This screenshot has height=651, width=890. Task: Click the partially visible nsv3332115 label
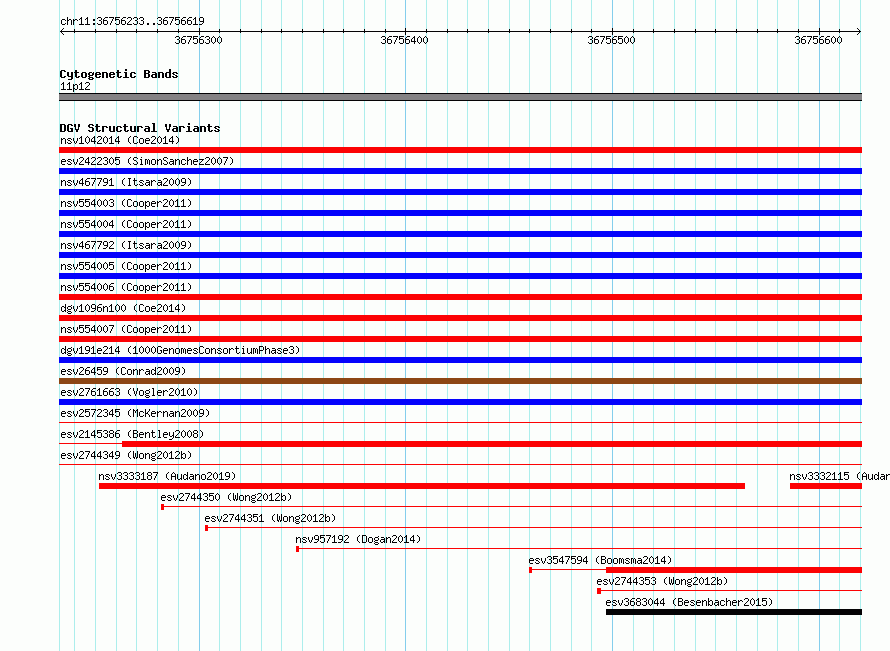(x=839, y=476)
